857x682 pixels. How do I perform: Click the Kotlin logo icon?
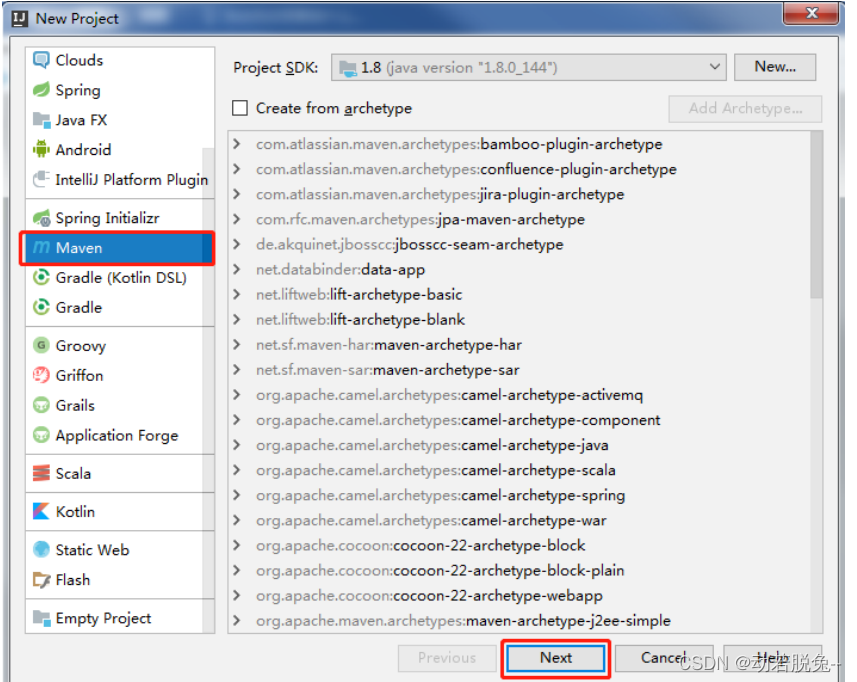tap(42, 512)
